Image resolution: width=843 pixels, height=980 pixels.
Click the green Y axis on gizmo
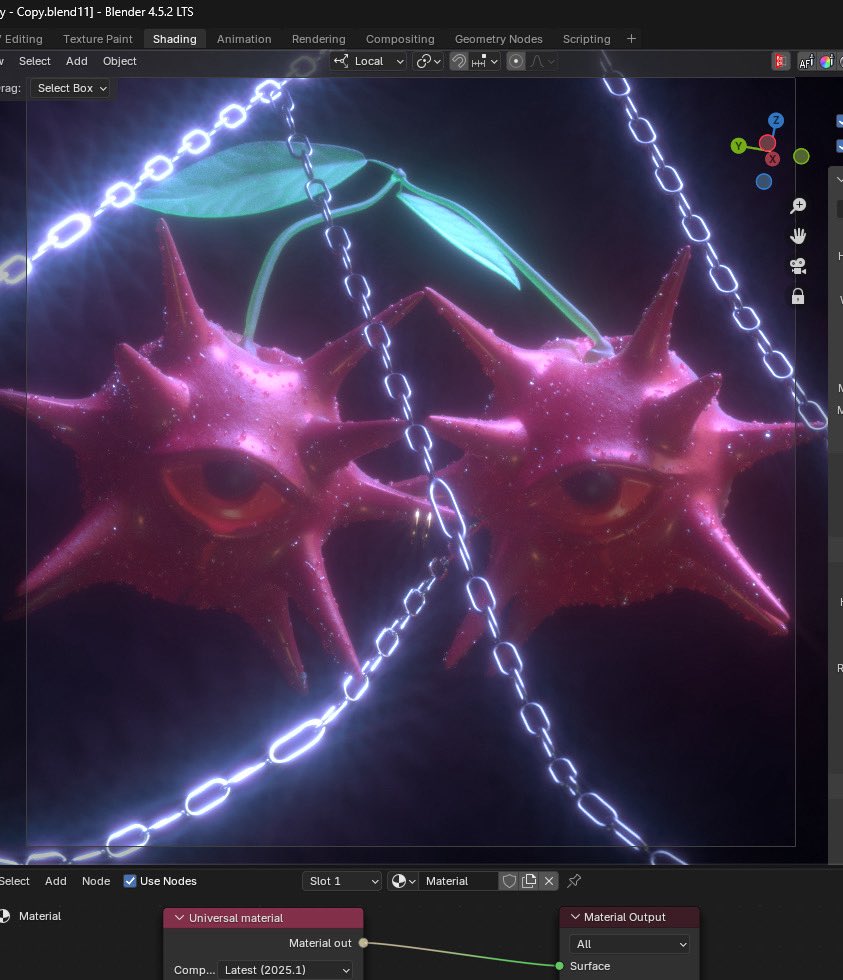pos(738,146)
